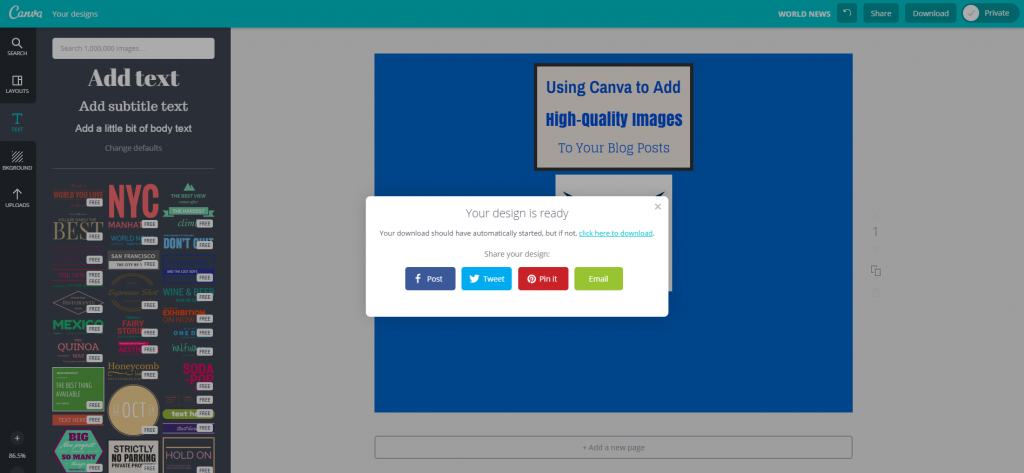Viewport: 1024px width, 473px height.
Task: Select the red TEXT HERE banner template
Action: (x=78, y=419)
